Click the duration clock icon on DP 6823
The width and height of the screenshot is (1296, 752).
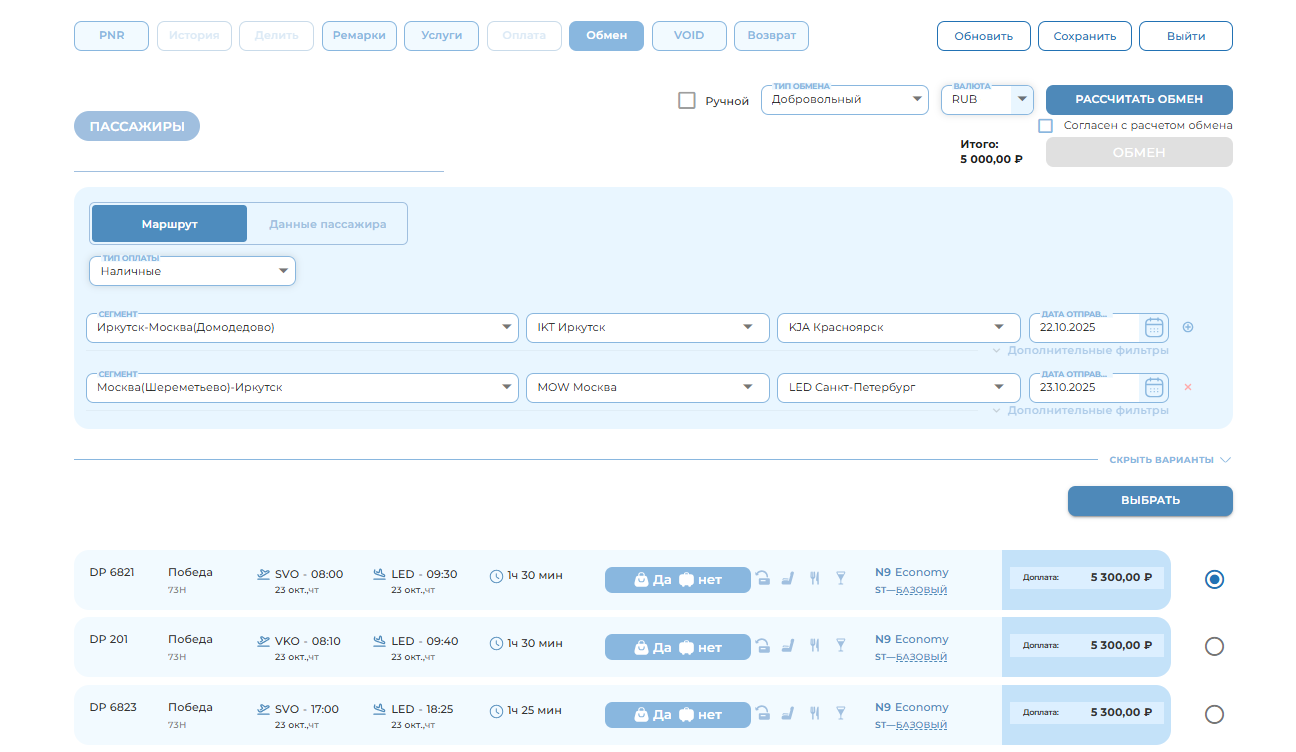pos(495,711)
